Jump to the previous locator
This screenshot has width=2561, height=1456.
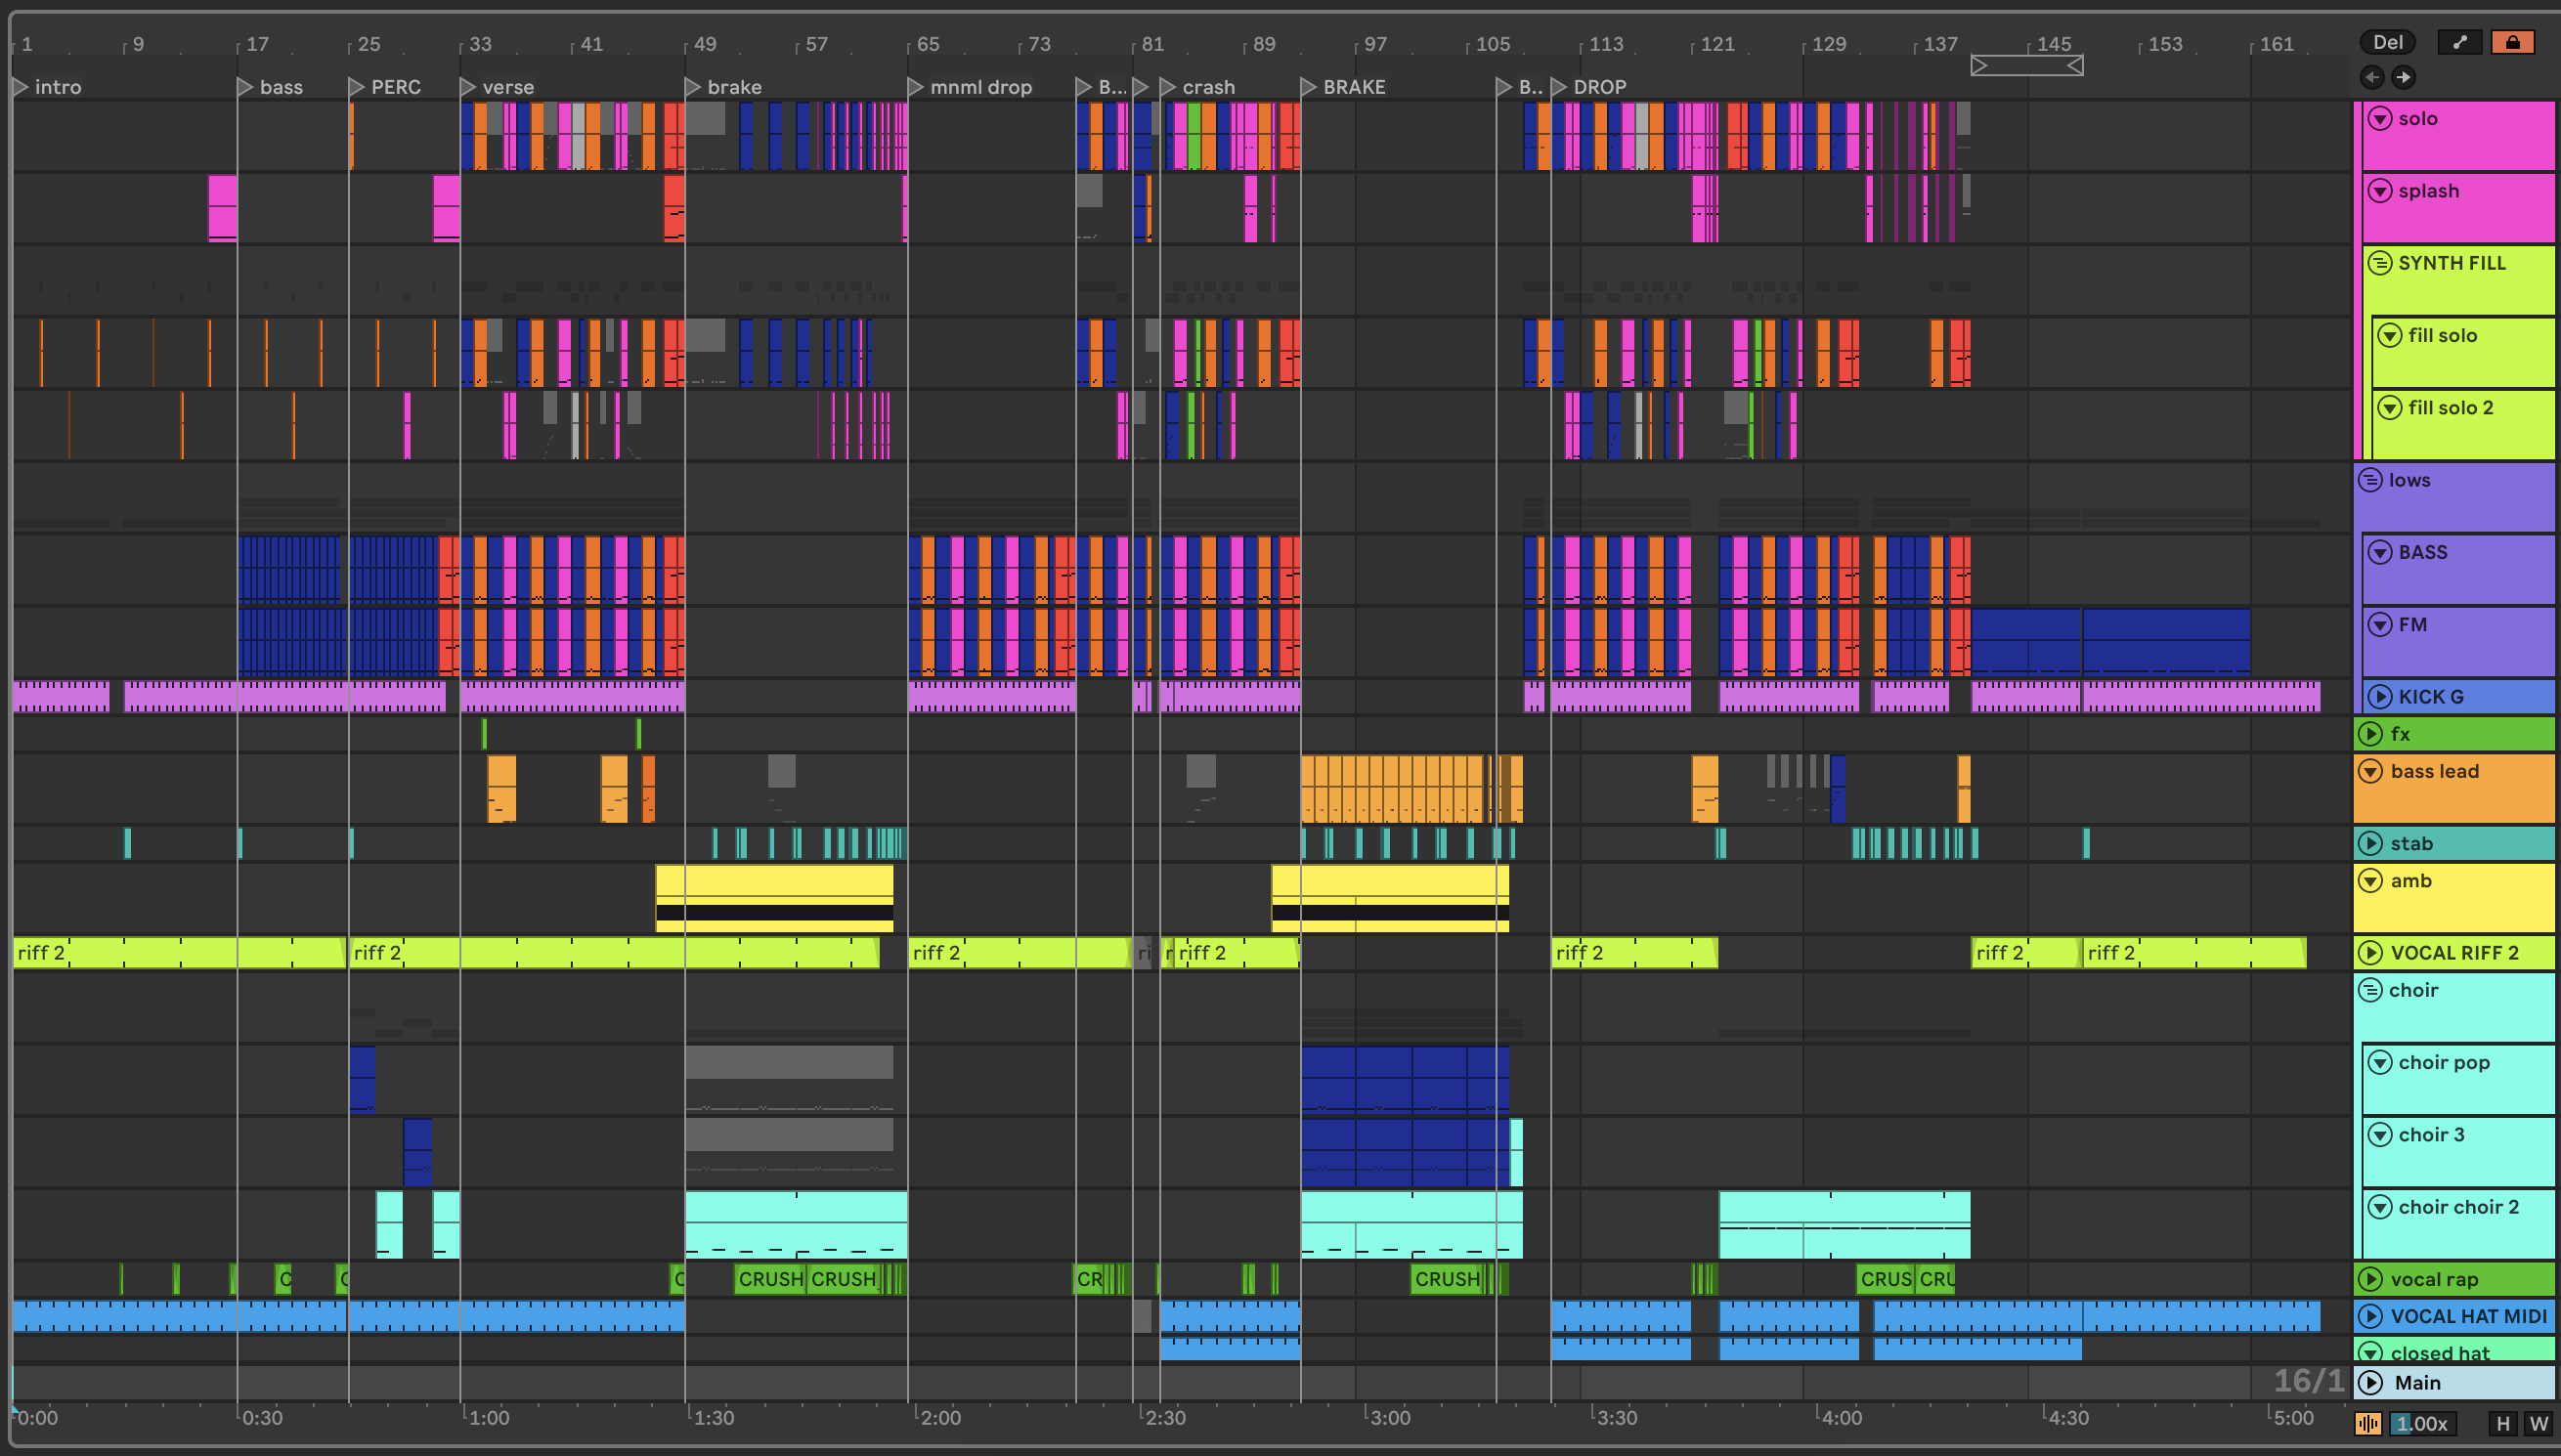[2372, 77]
